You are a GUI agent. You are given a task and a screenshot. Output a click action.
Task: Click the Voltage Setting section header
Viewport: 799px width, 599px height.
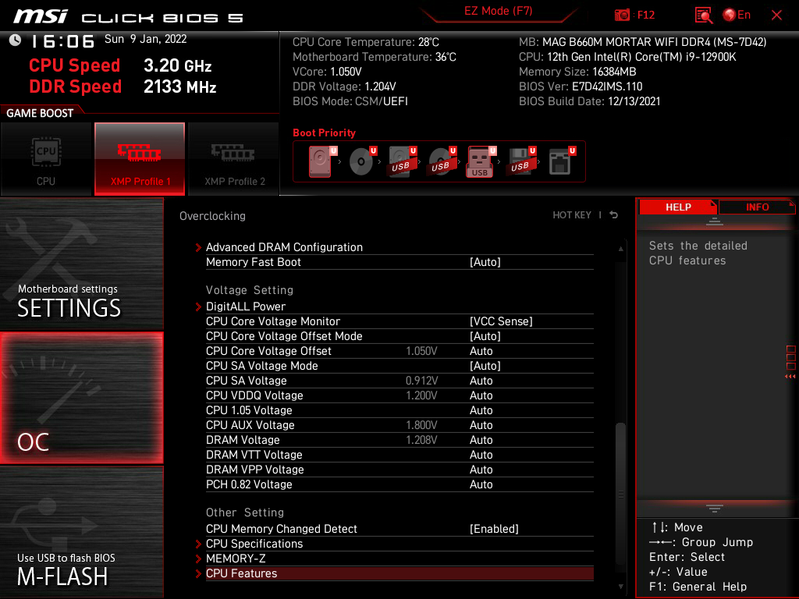click(250, 290)
